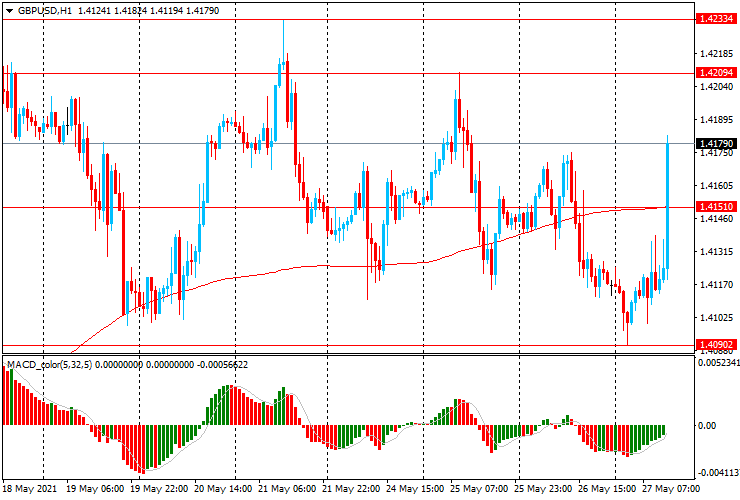Viewport: 740px width, 500px height.
Task: Click the 27 May 07:00 time axis label
Action: pyautogui.click(x=671, y=488)
